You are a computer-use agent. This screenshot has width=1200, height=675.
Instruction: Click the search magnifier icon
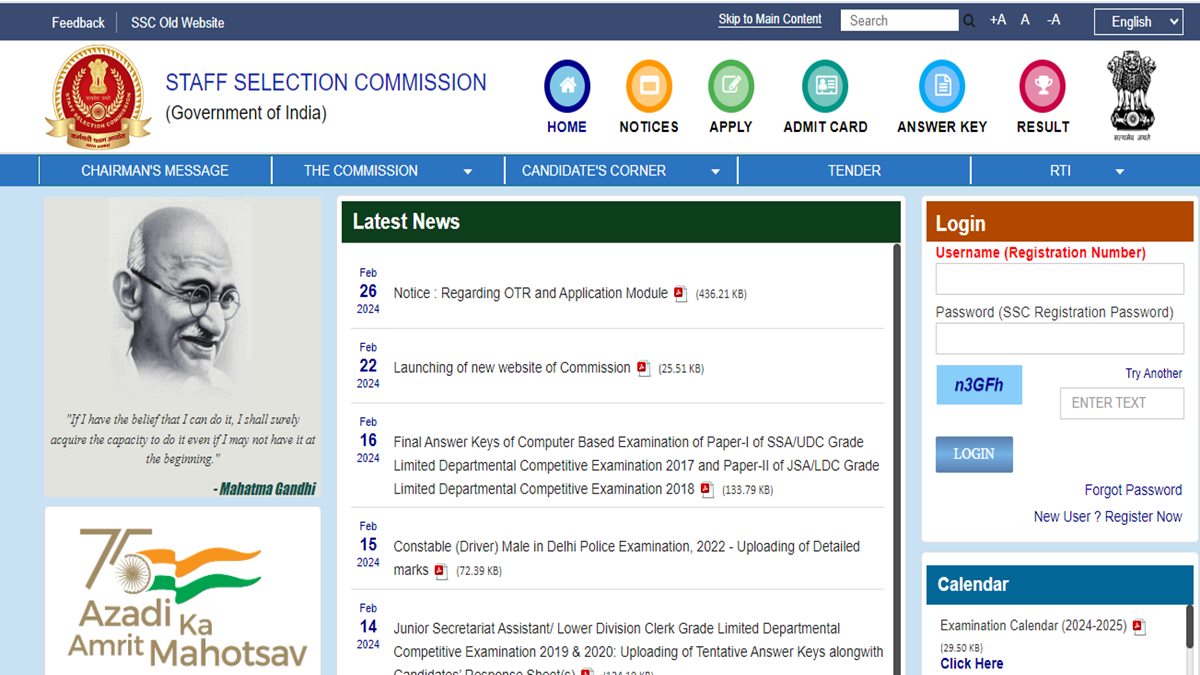coord(968,19)
